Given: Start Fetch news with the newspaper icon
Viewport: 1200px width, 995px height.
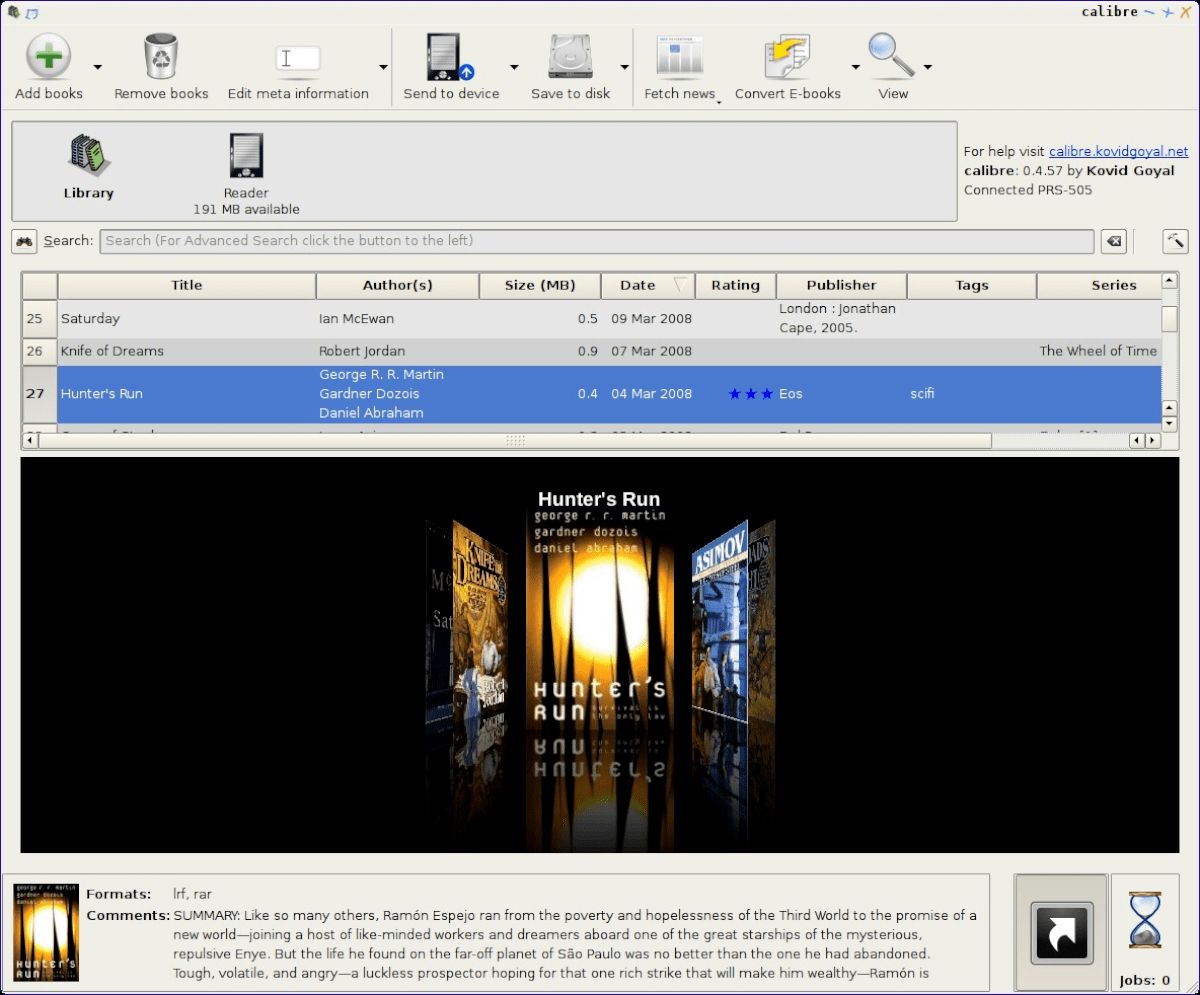Looking at the screenshot, I should click(x=679, y=56).
